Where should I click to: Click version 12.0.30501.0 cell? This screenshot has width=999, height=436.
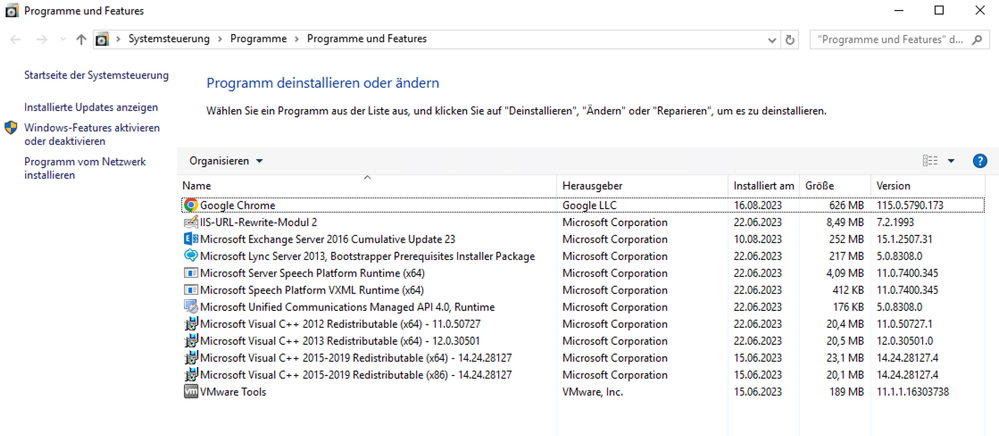(905, 341)
